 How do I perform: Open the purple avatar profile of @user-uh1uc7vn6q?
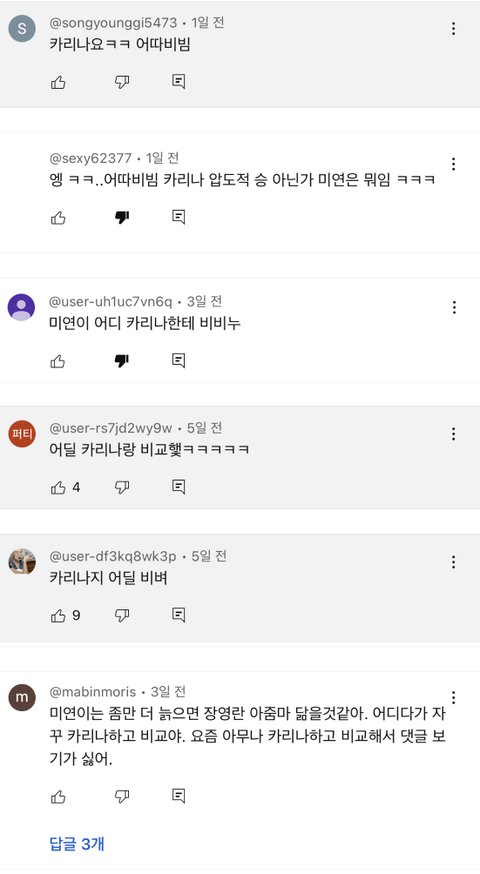pyautogui.click(x=21, y=307)
